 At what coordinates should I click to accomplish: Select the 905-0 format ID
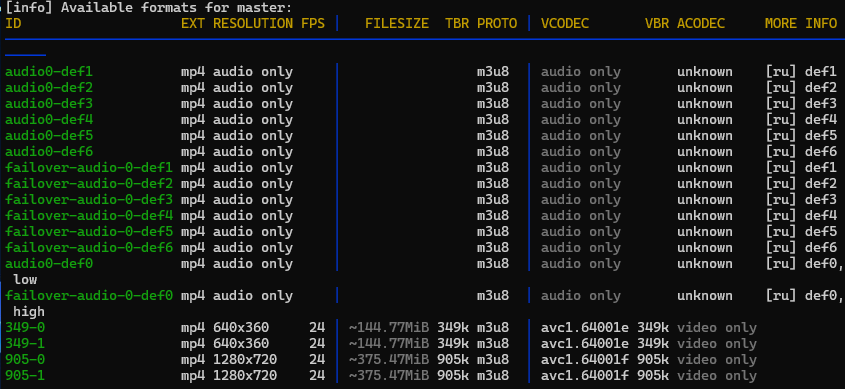tap(25, 360)
